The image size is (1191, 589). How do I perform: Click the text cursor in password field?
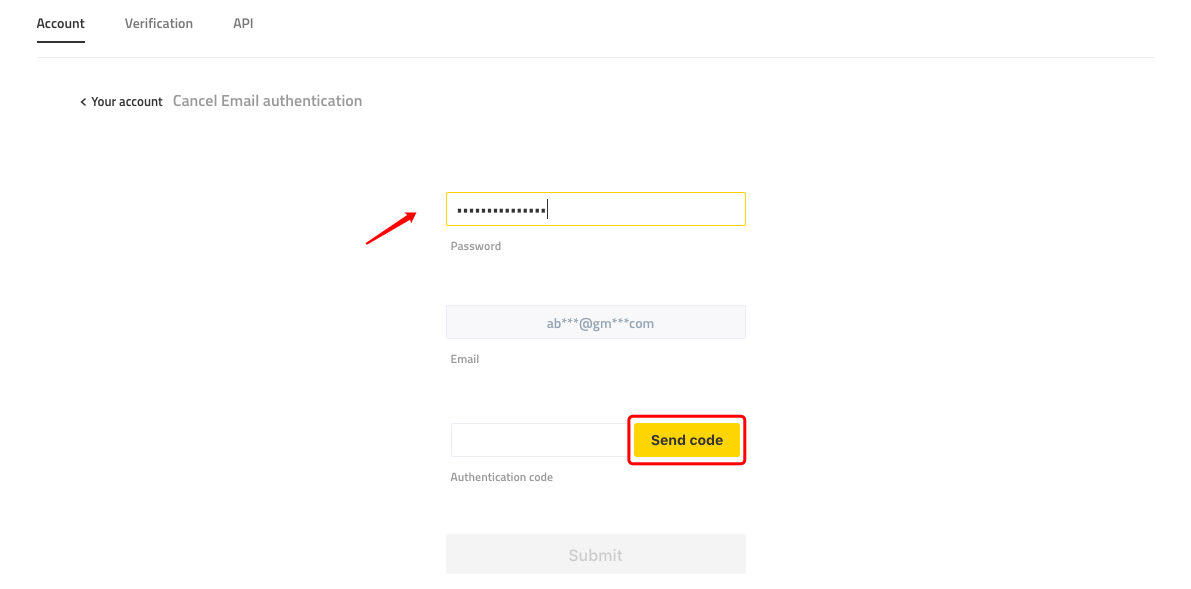point(548,209)
